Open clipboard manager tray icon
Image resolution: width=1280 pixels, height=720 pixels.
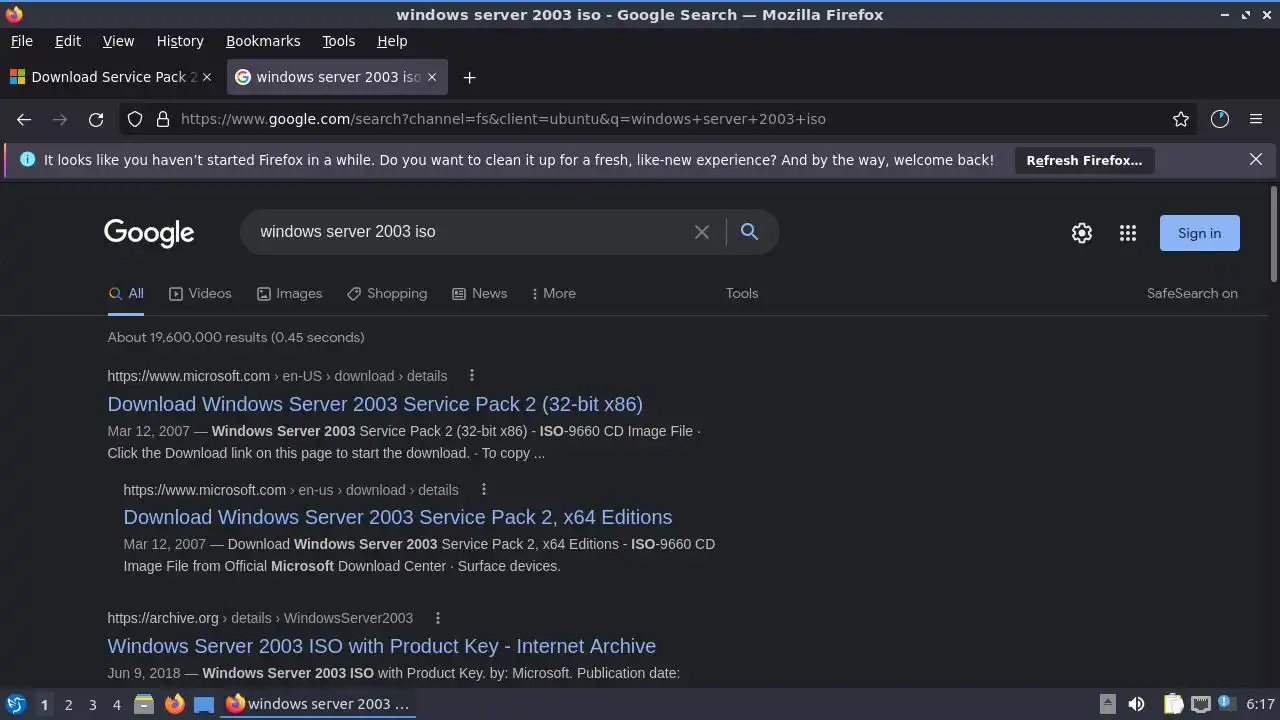1174,704
